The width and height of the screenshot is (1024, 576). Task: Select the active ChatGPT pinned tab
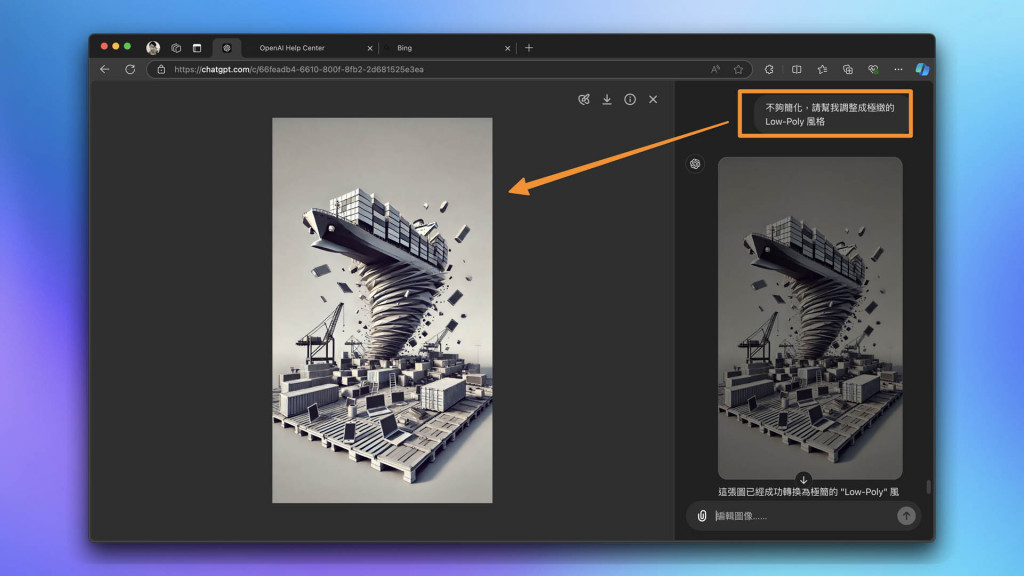click(227, 48)
